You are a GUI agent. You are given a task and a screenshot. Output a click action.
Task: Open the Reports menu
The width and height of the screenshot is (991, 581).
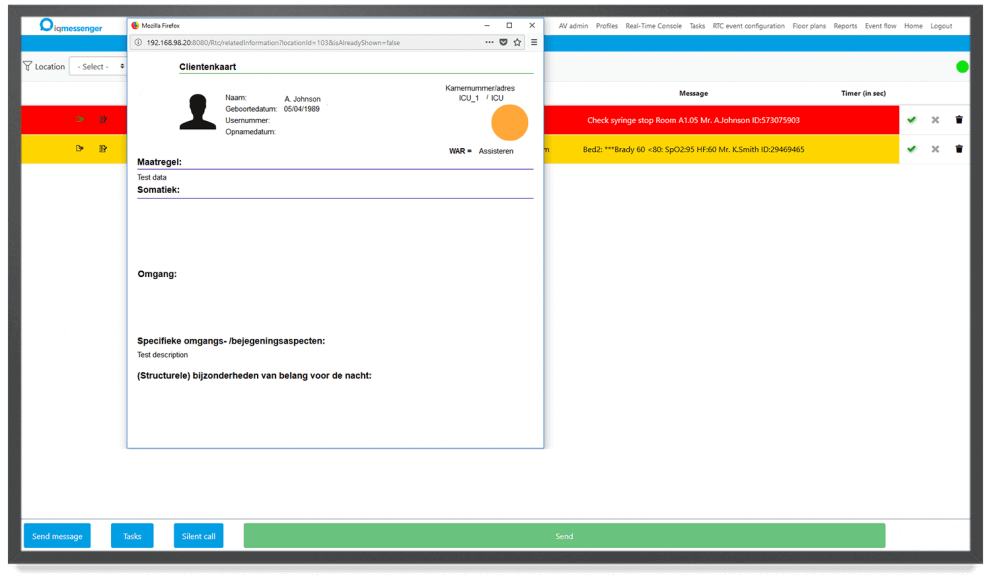[845, 26]
